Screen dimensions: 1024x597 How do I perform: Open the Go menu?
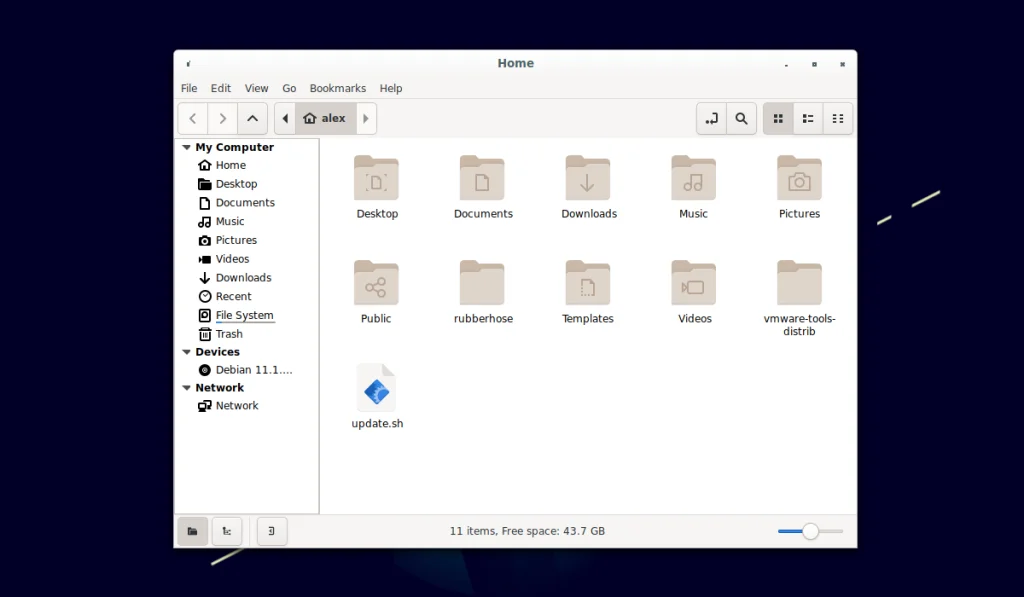pyautogui.click(x=289, y=88)
